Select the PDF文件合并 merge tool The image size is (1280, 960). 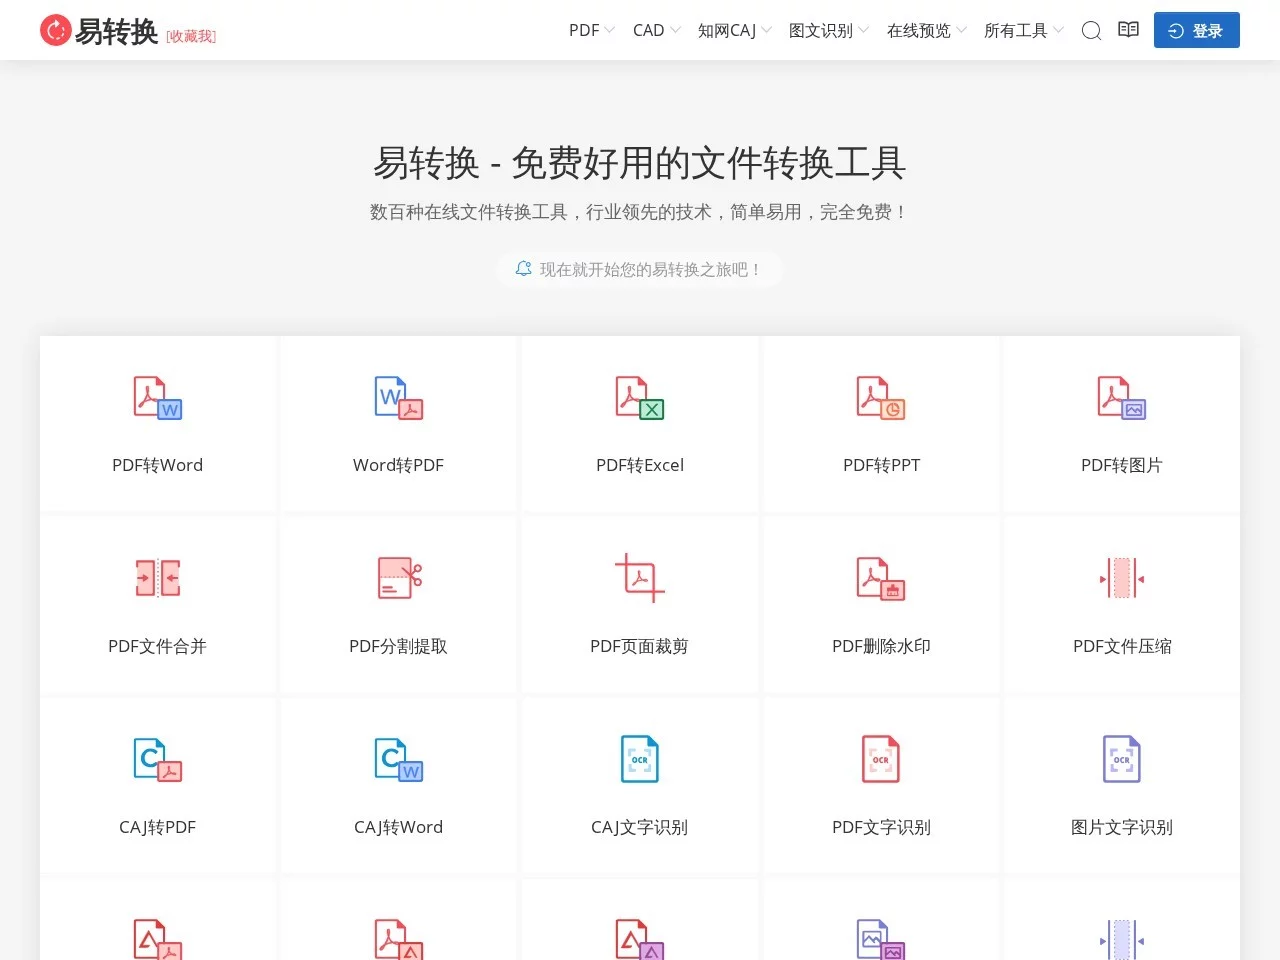point(157,605)
